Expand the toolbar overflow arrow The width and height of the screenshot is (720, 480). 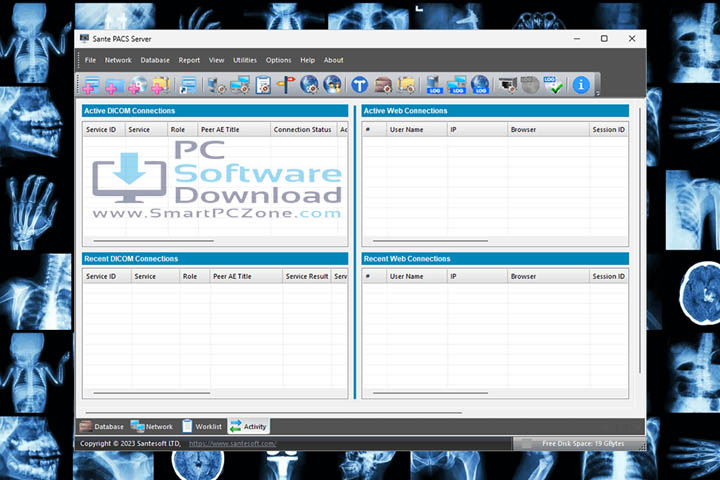tap(597, 93)
